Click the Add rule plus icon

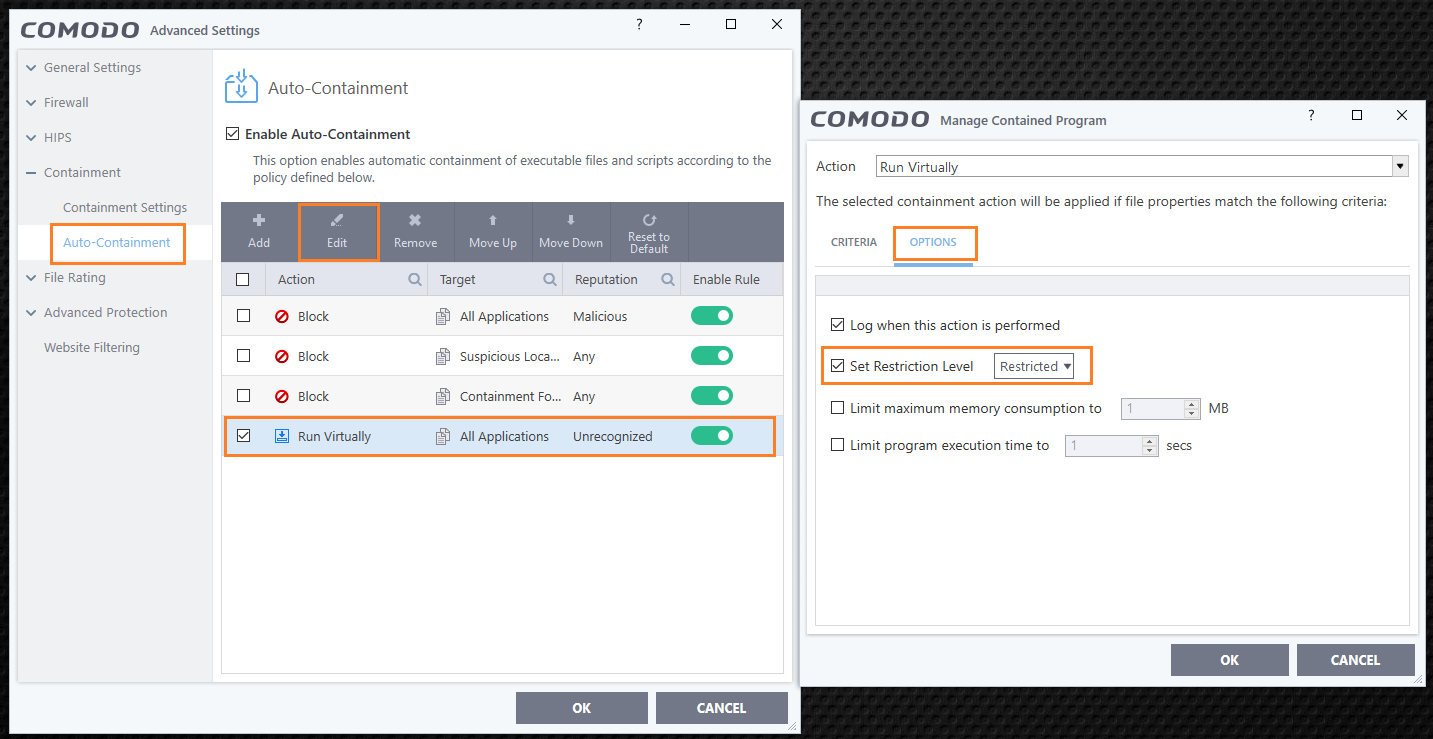point(259,220)
